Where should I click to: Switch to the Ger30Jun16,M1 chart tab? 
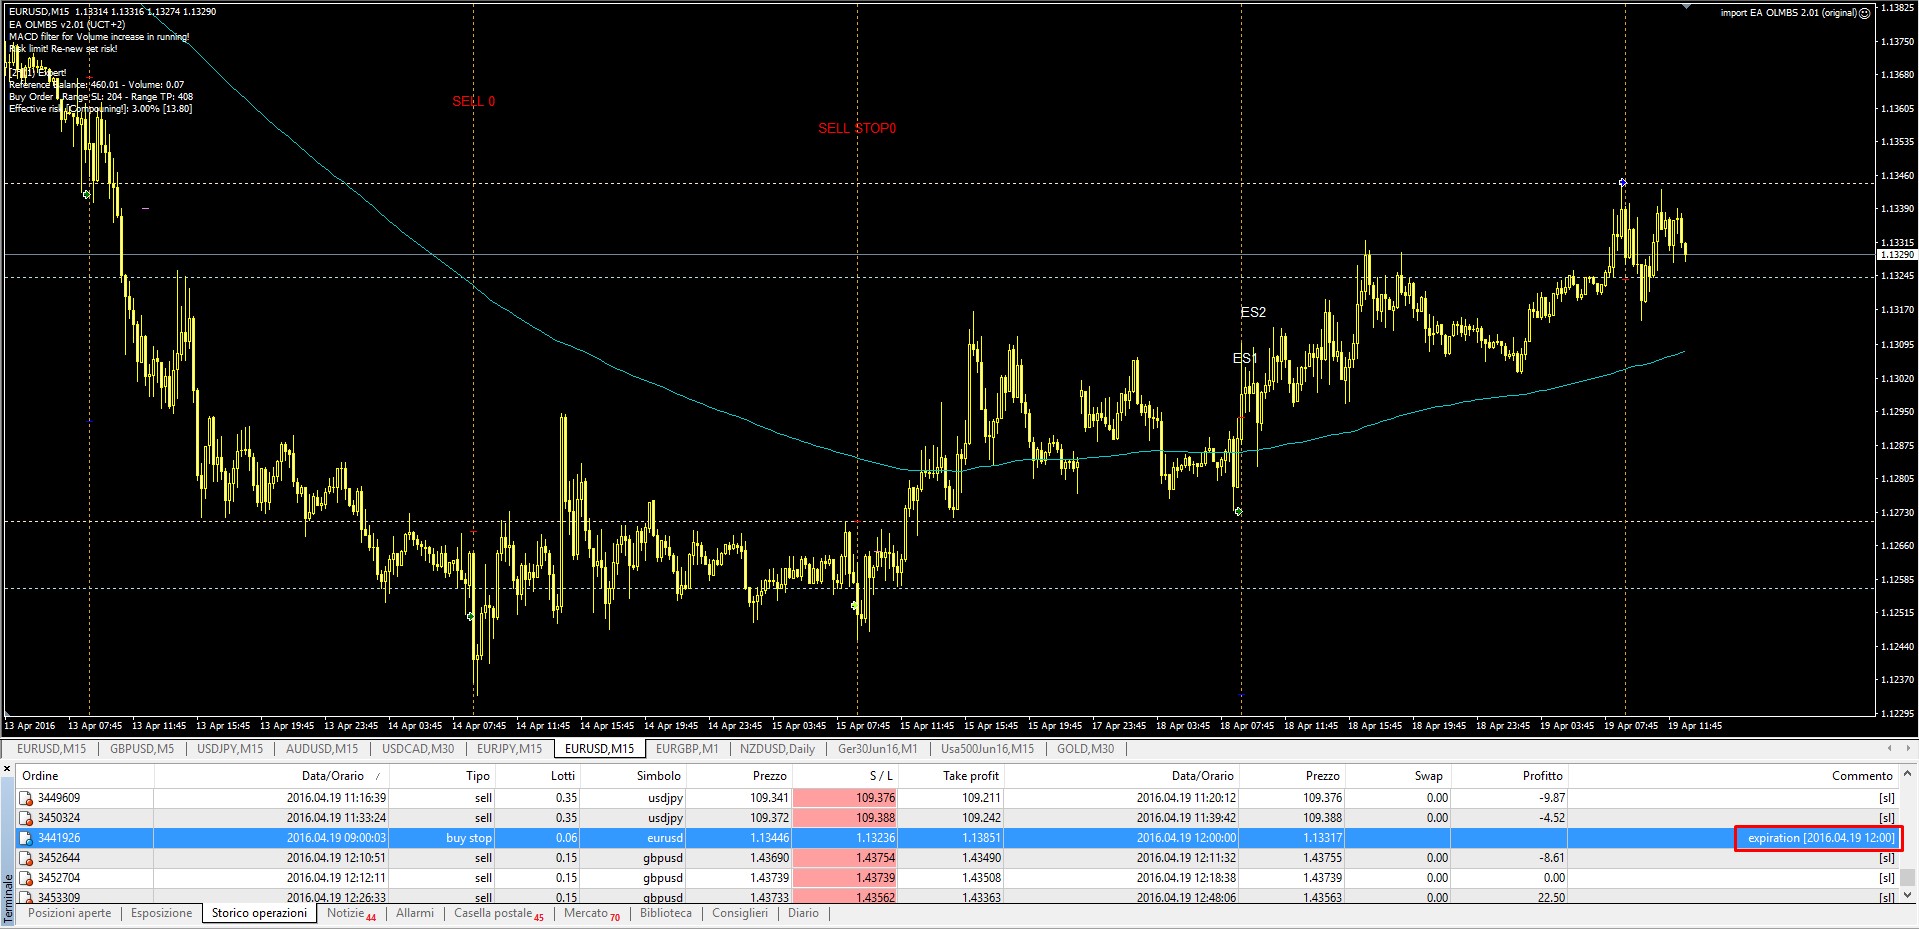(878, 749)
